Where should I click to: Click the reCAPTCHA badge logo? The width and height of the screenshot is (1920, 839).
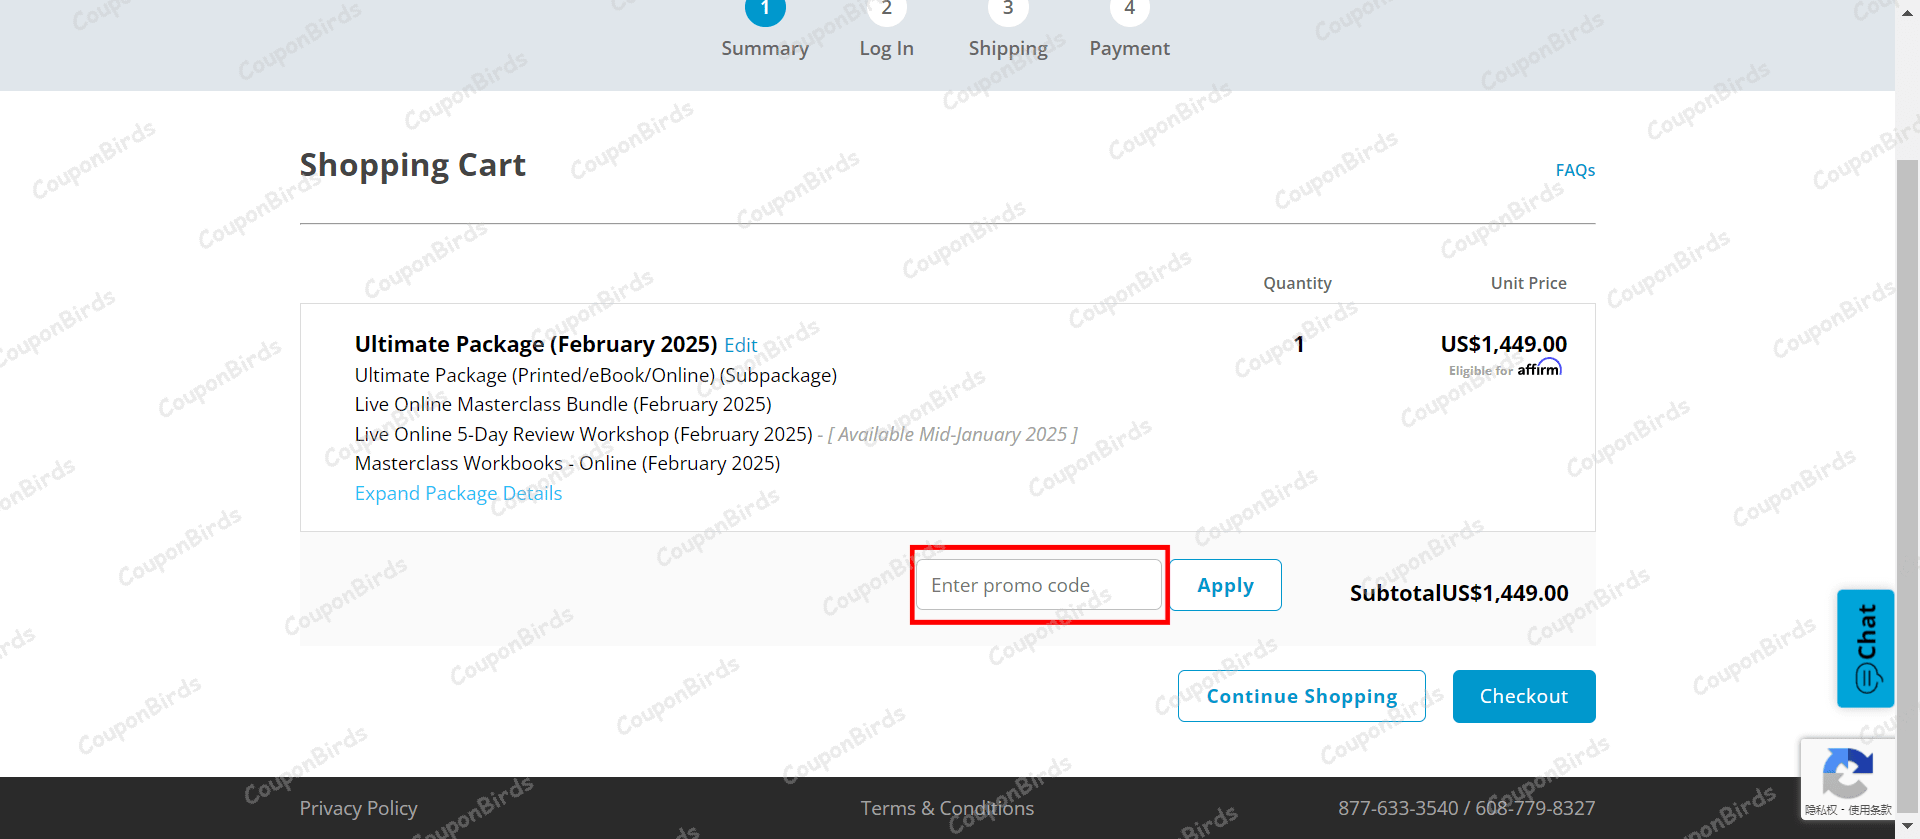coord(1846,773)
